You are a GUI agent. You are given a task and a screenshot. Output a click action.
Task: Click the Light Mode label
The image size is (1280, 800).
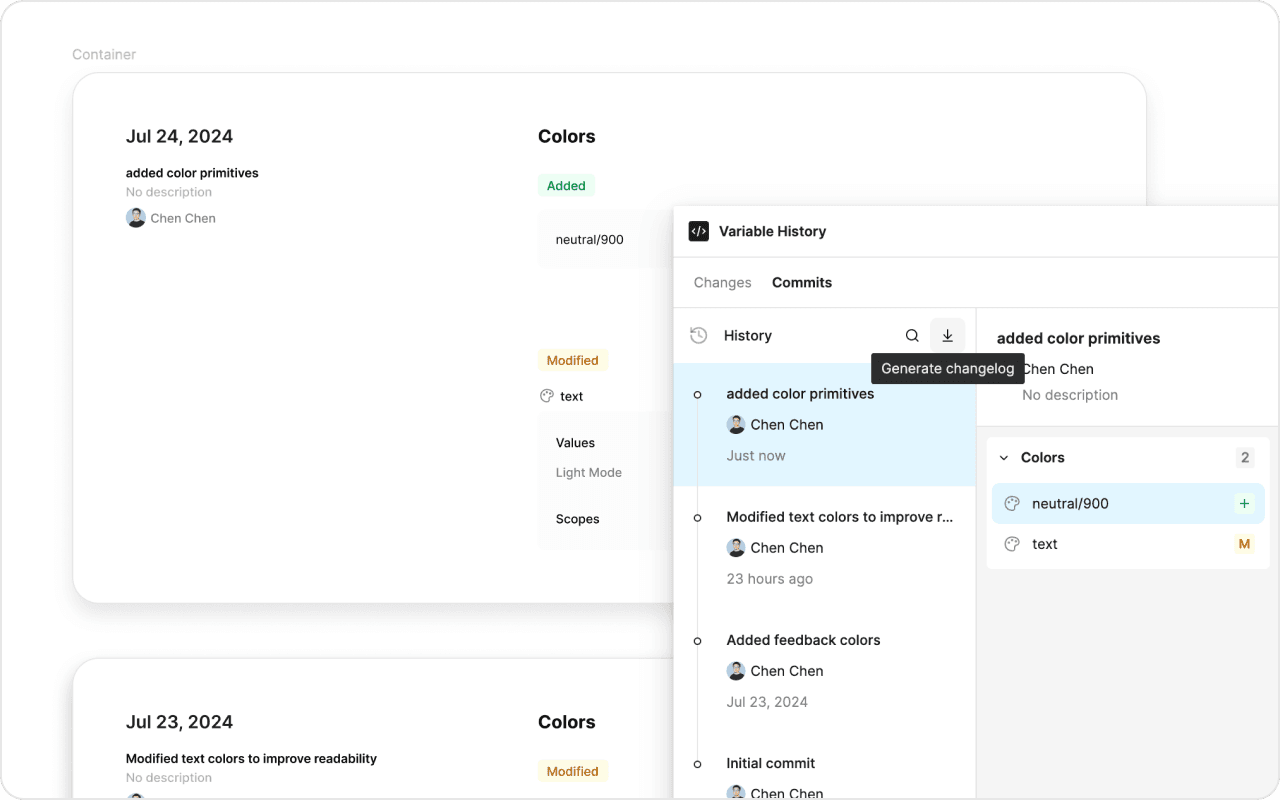click(x=589, y=473)
